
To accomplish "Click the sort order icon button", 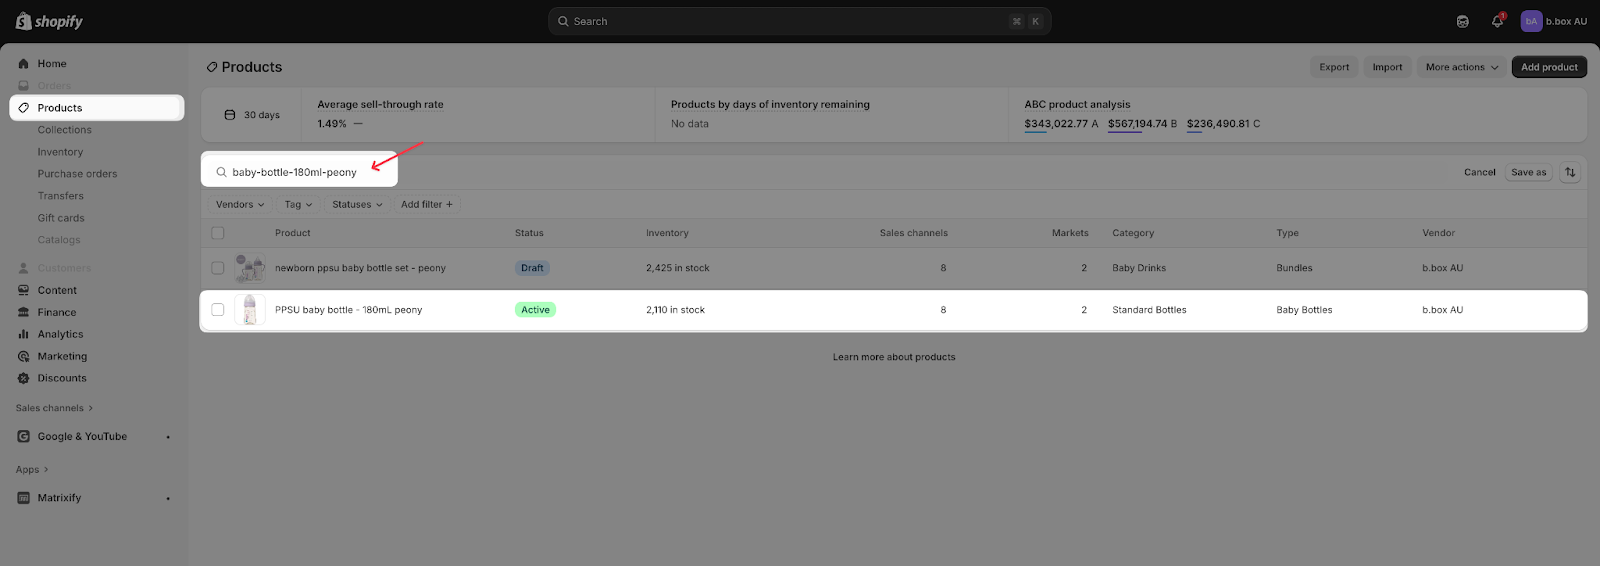I will 1570,172.
